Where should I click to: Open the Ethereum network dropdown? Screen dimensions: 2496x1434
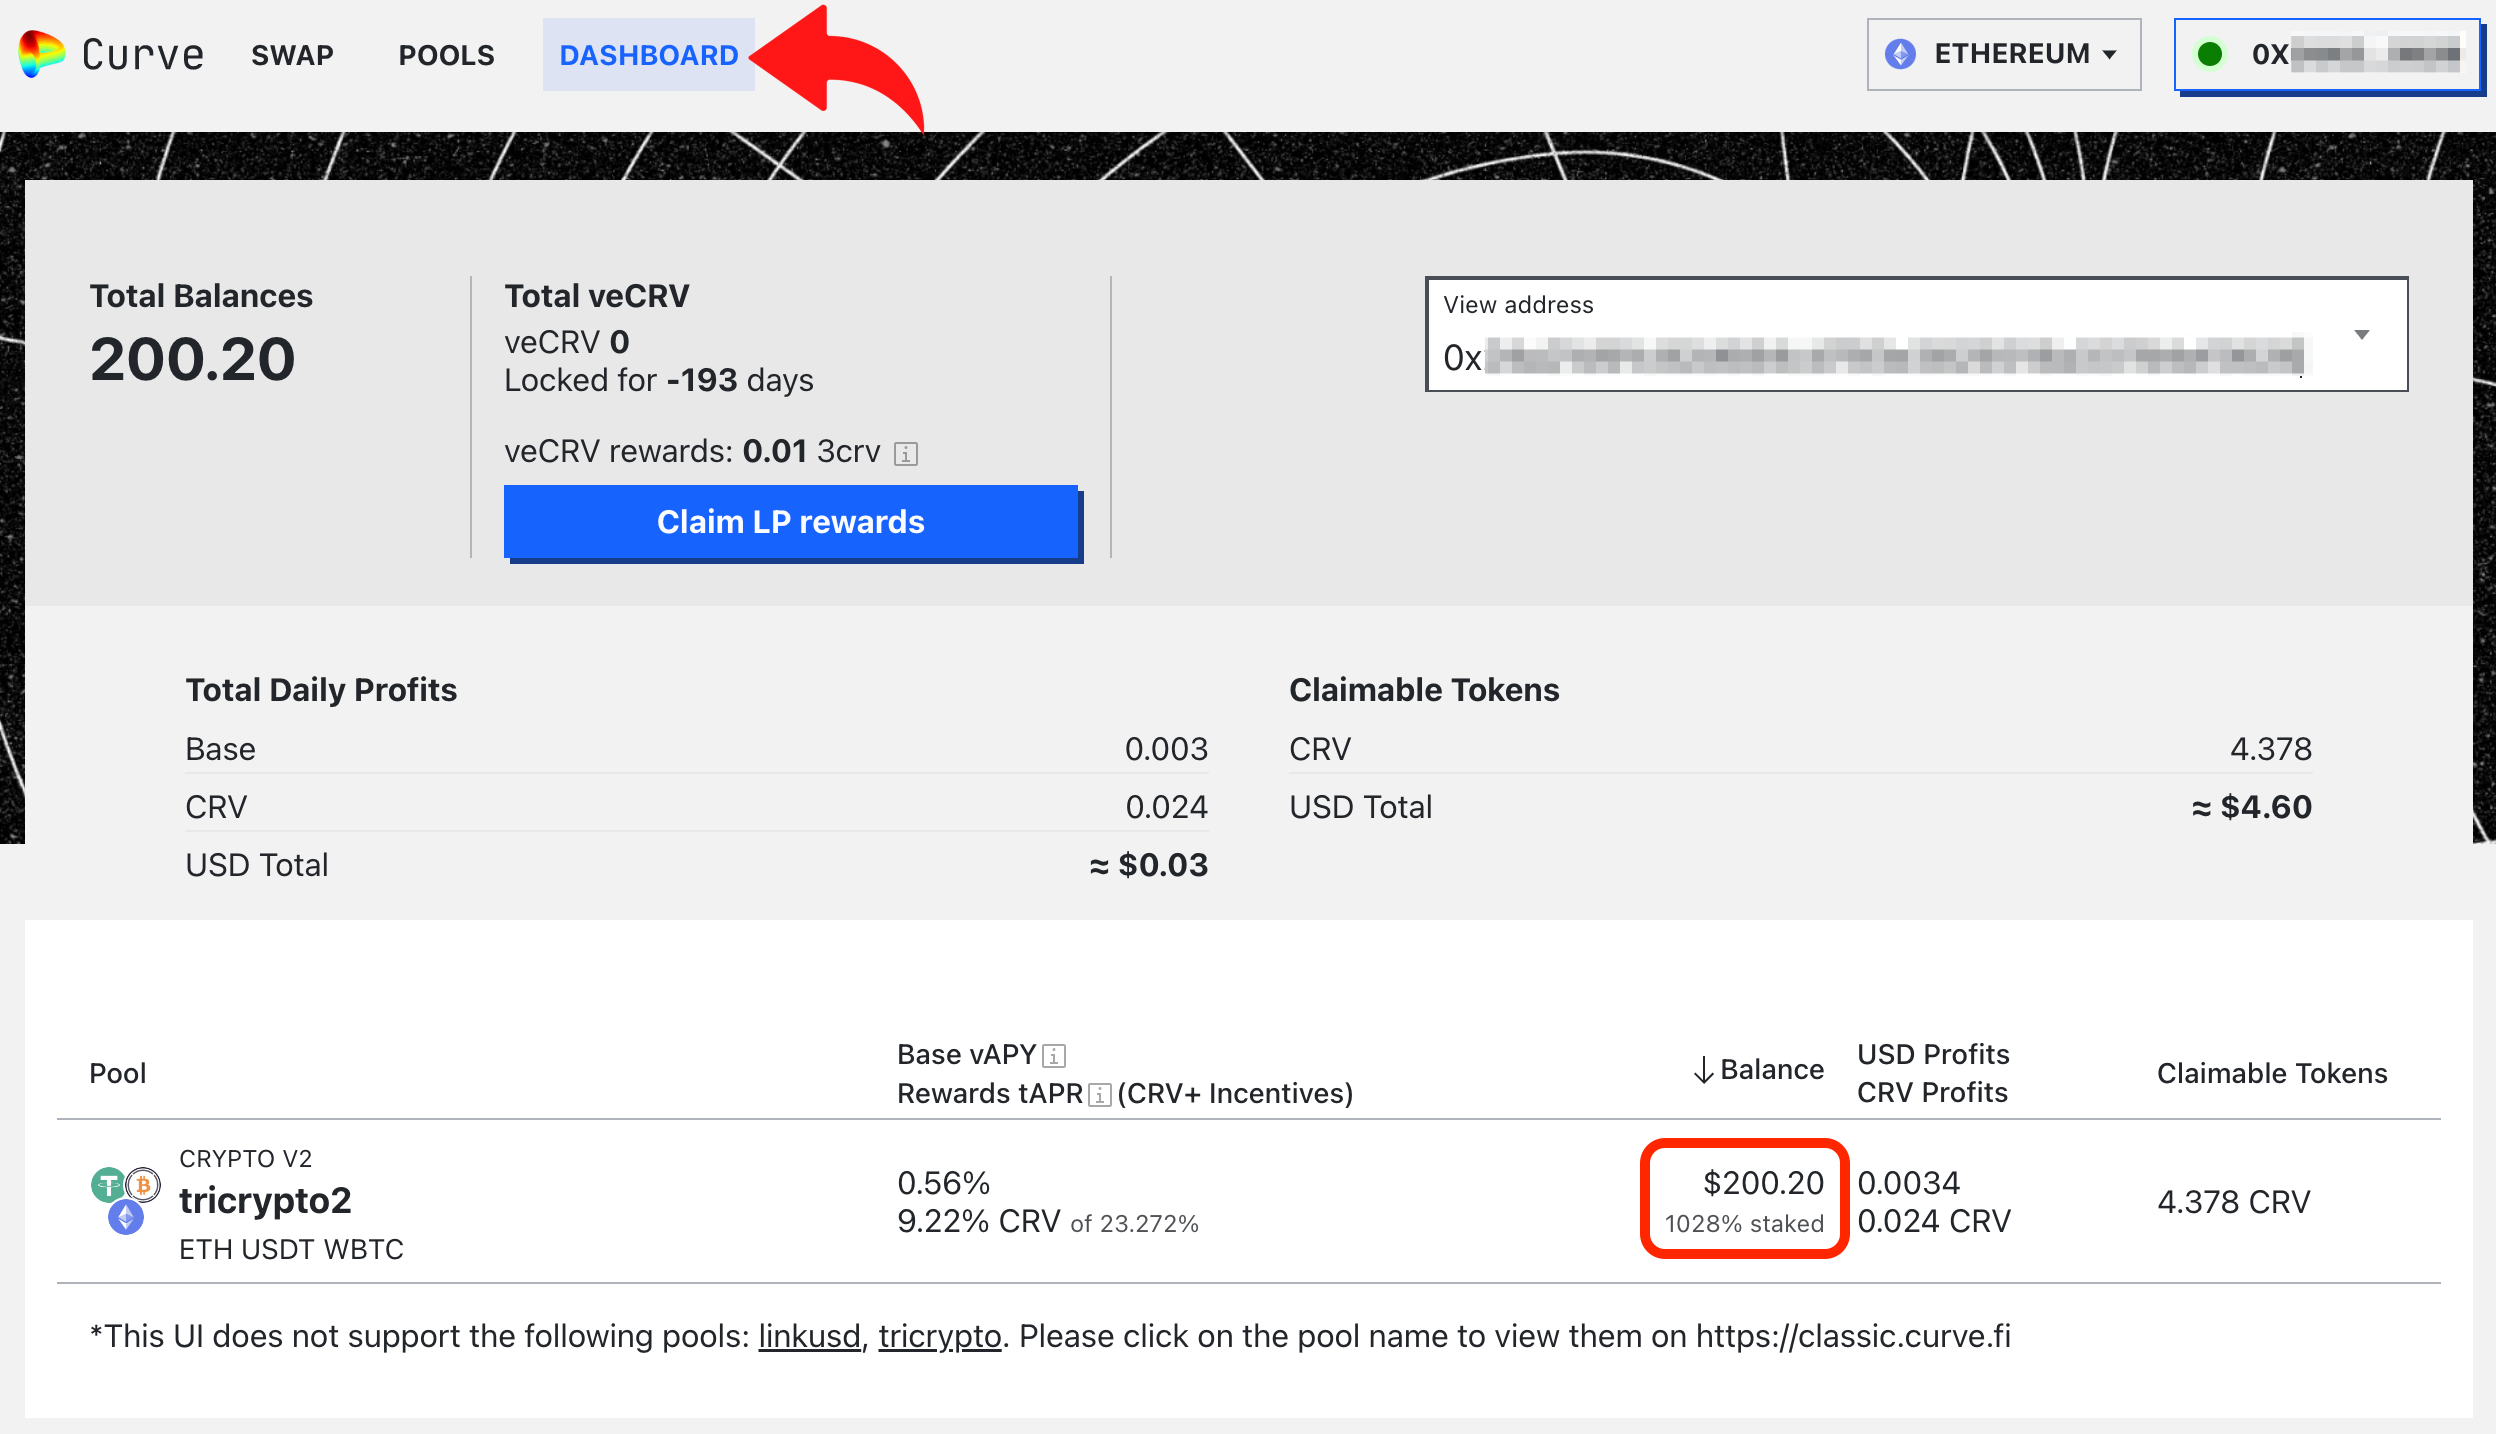point(2004,54)
